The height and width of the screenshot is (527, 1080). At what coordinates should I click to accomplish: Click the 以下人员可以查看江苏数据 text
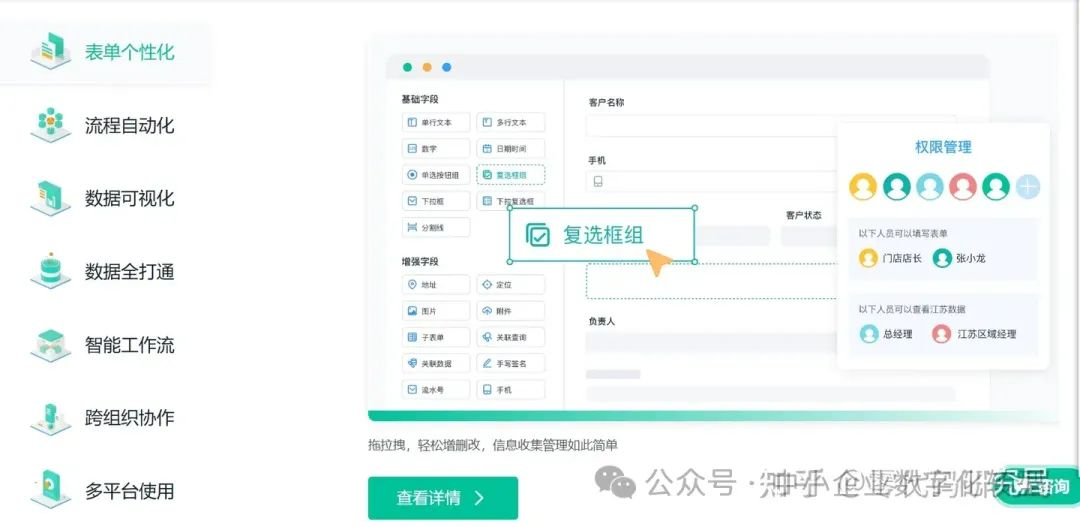tap(912, 309)
